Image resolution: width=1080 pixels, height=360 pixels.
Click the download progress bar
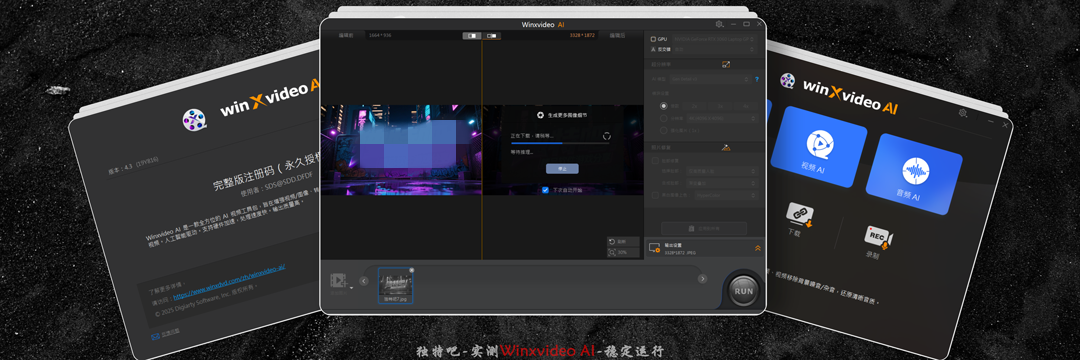click(x=559, y=143)
